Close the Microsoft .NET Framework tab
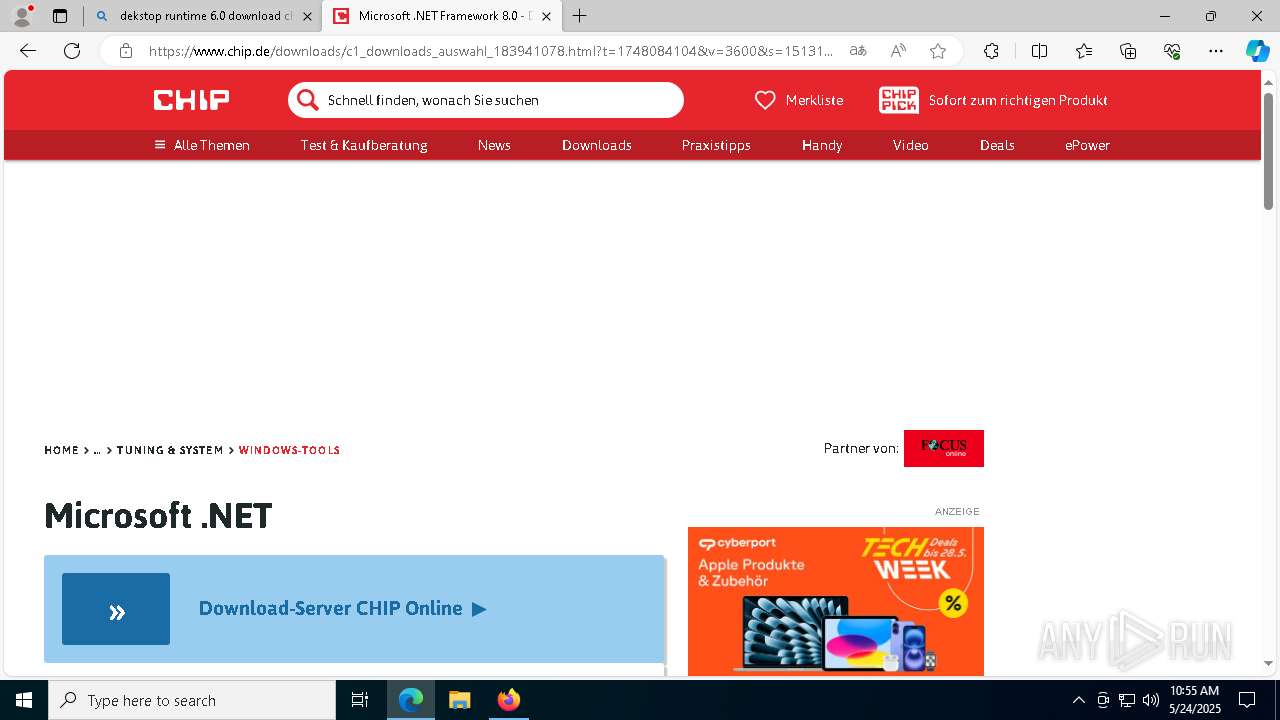Screen dimensions: 1280x720 tap(546, 16)
